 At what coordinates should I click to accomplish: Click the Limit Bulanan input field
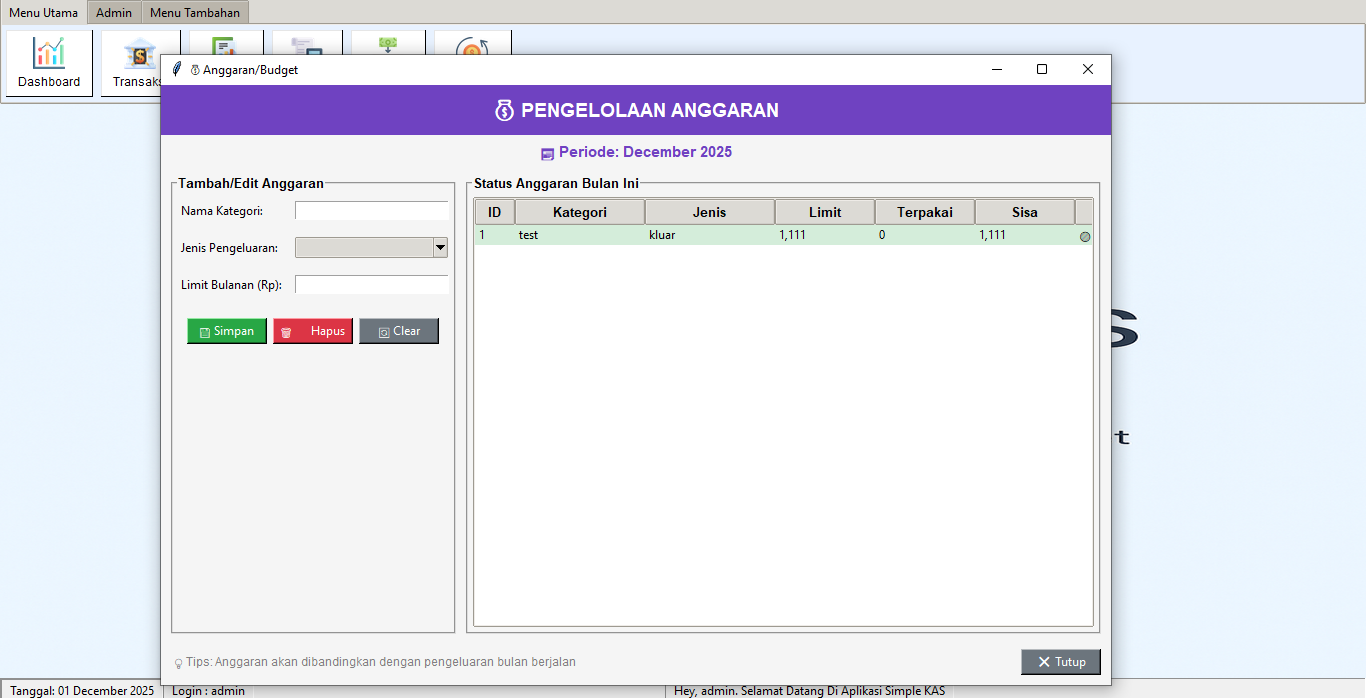click(x=371, y=284)
